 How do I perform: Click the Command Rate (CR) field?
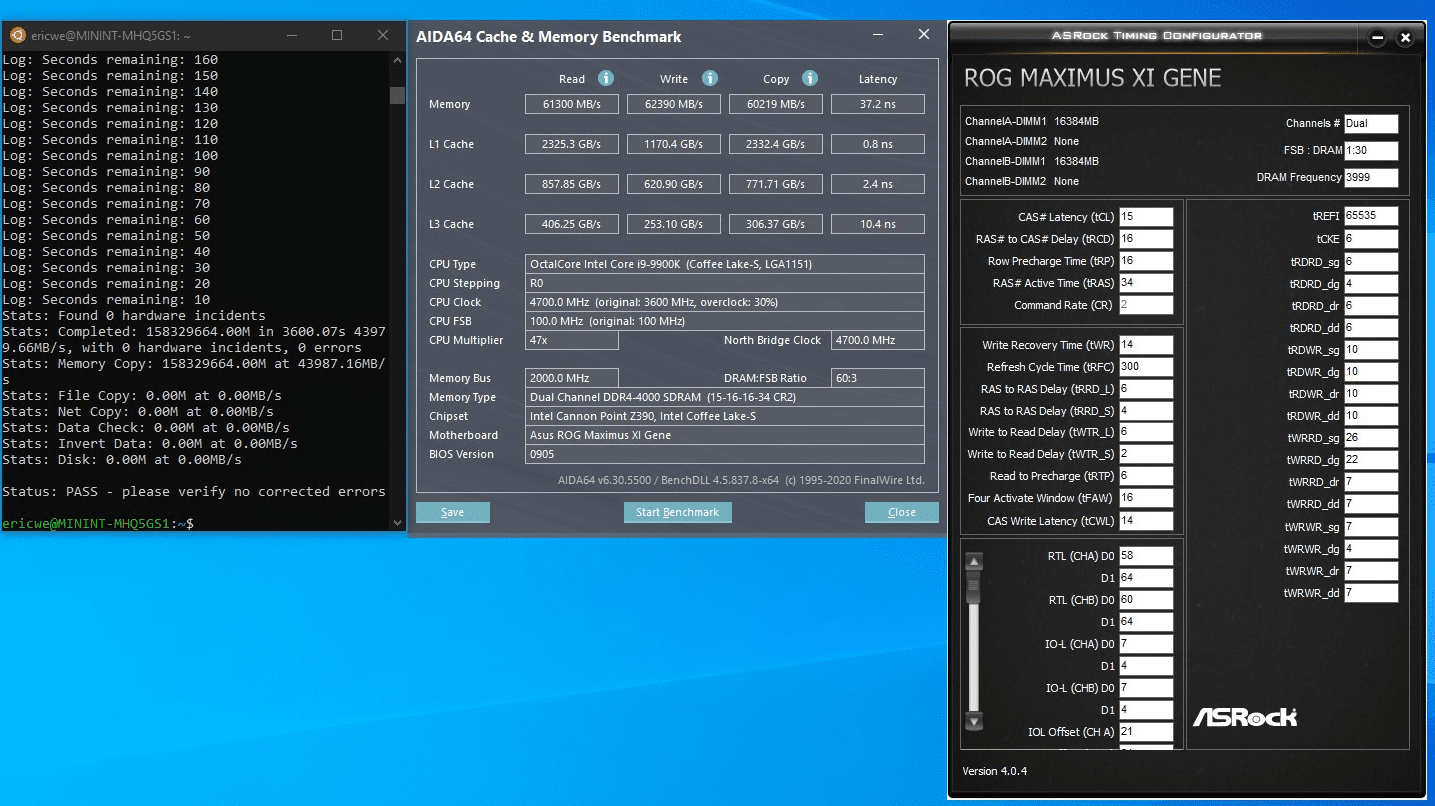[1146, 305]
